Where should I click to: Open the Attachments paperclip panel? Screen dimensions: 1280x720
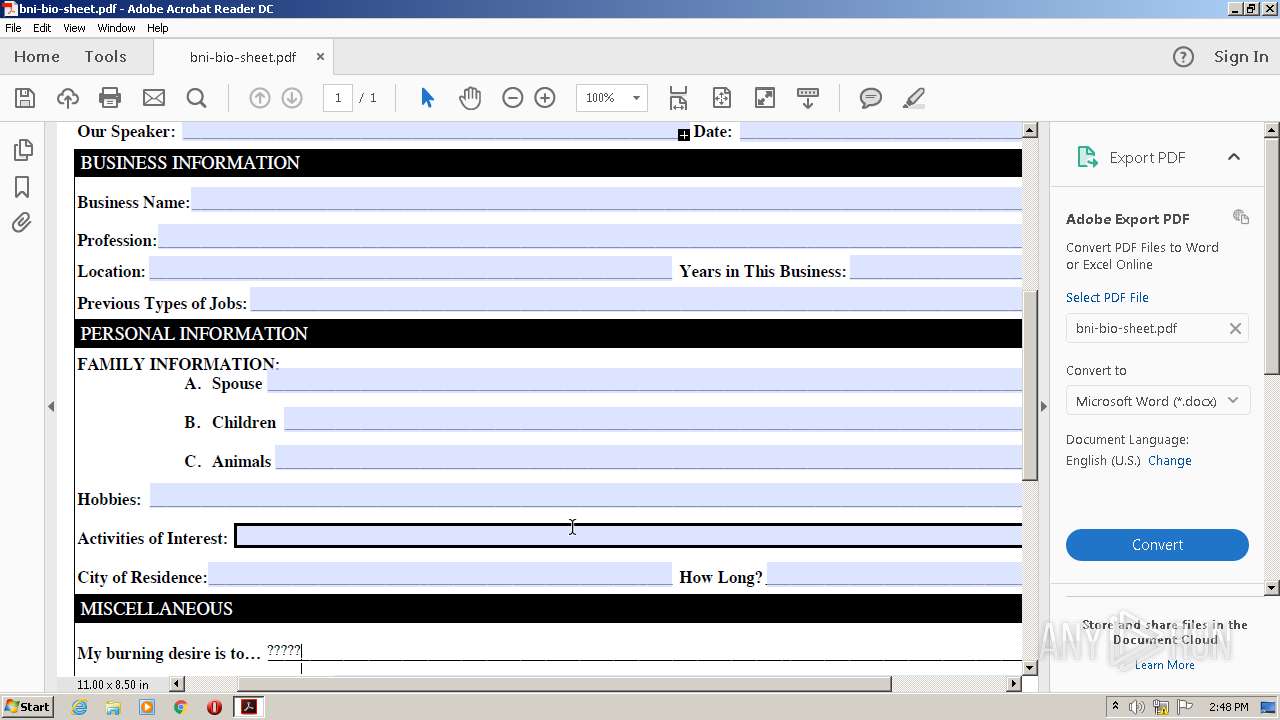[x=22, y=222]
